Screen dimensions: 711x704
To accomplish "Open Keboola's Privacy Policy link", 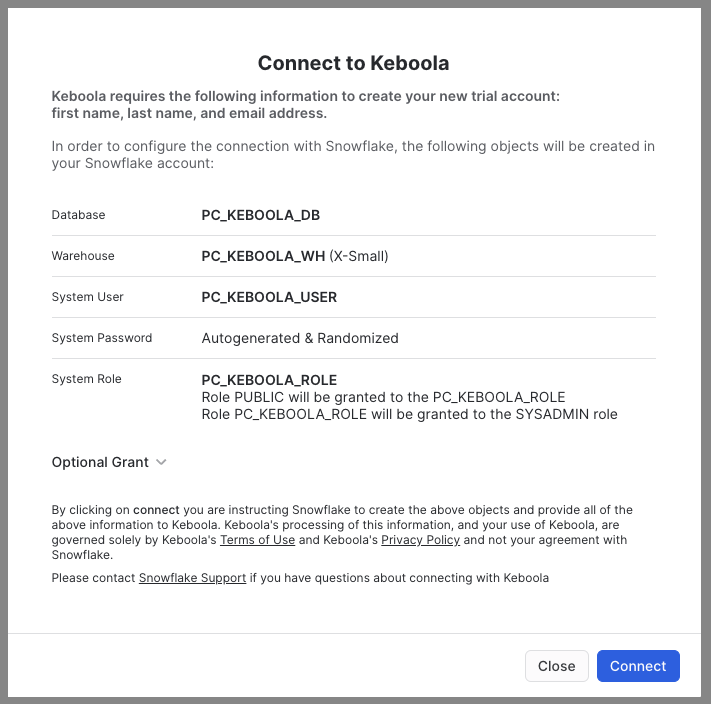I will (x=420, y=540).
